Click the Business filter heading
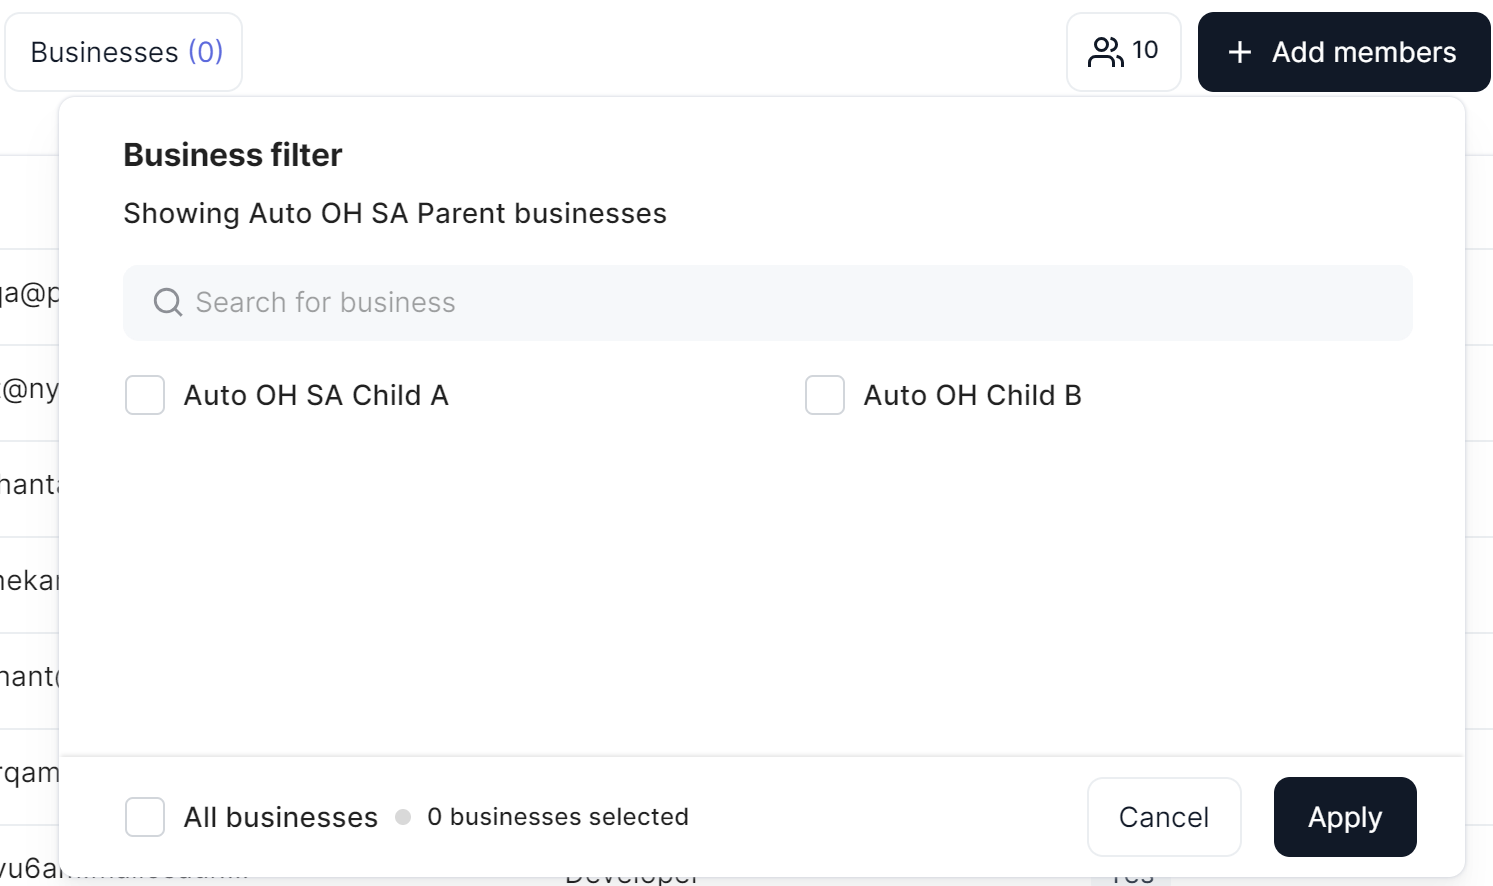The height and width of the screenshot is (886, 1493). point(233,155)
